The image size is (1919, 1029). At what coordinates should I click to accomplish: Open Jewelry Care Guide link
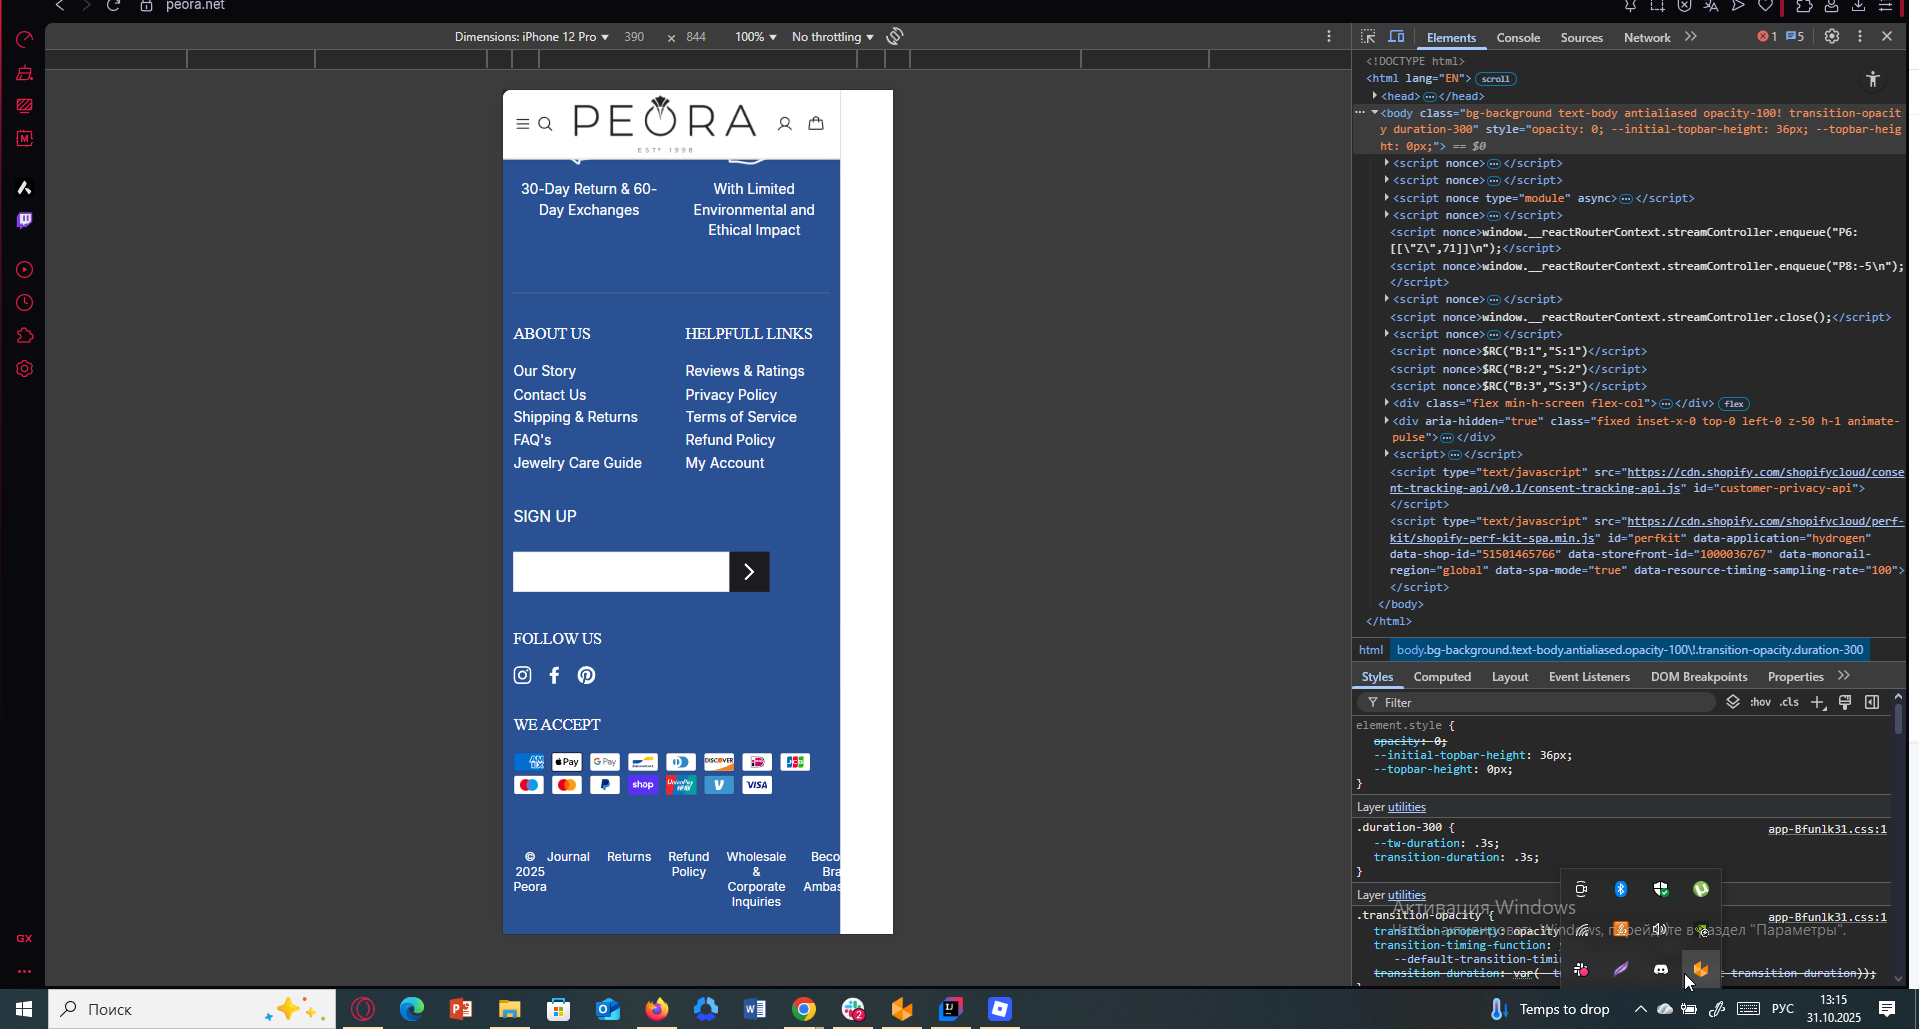click(x=577, y=463)
